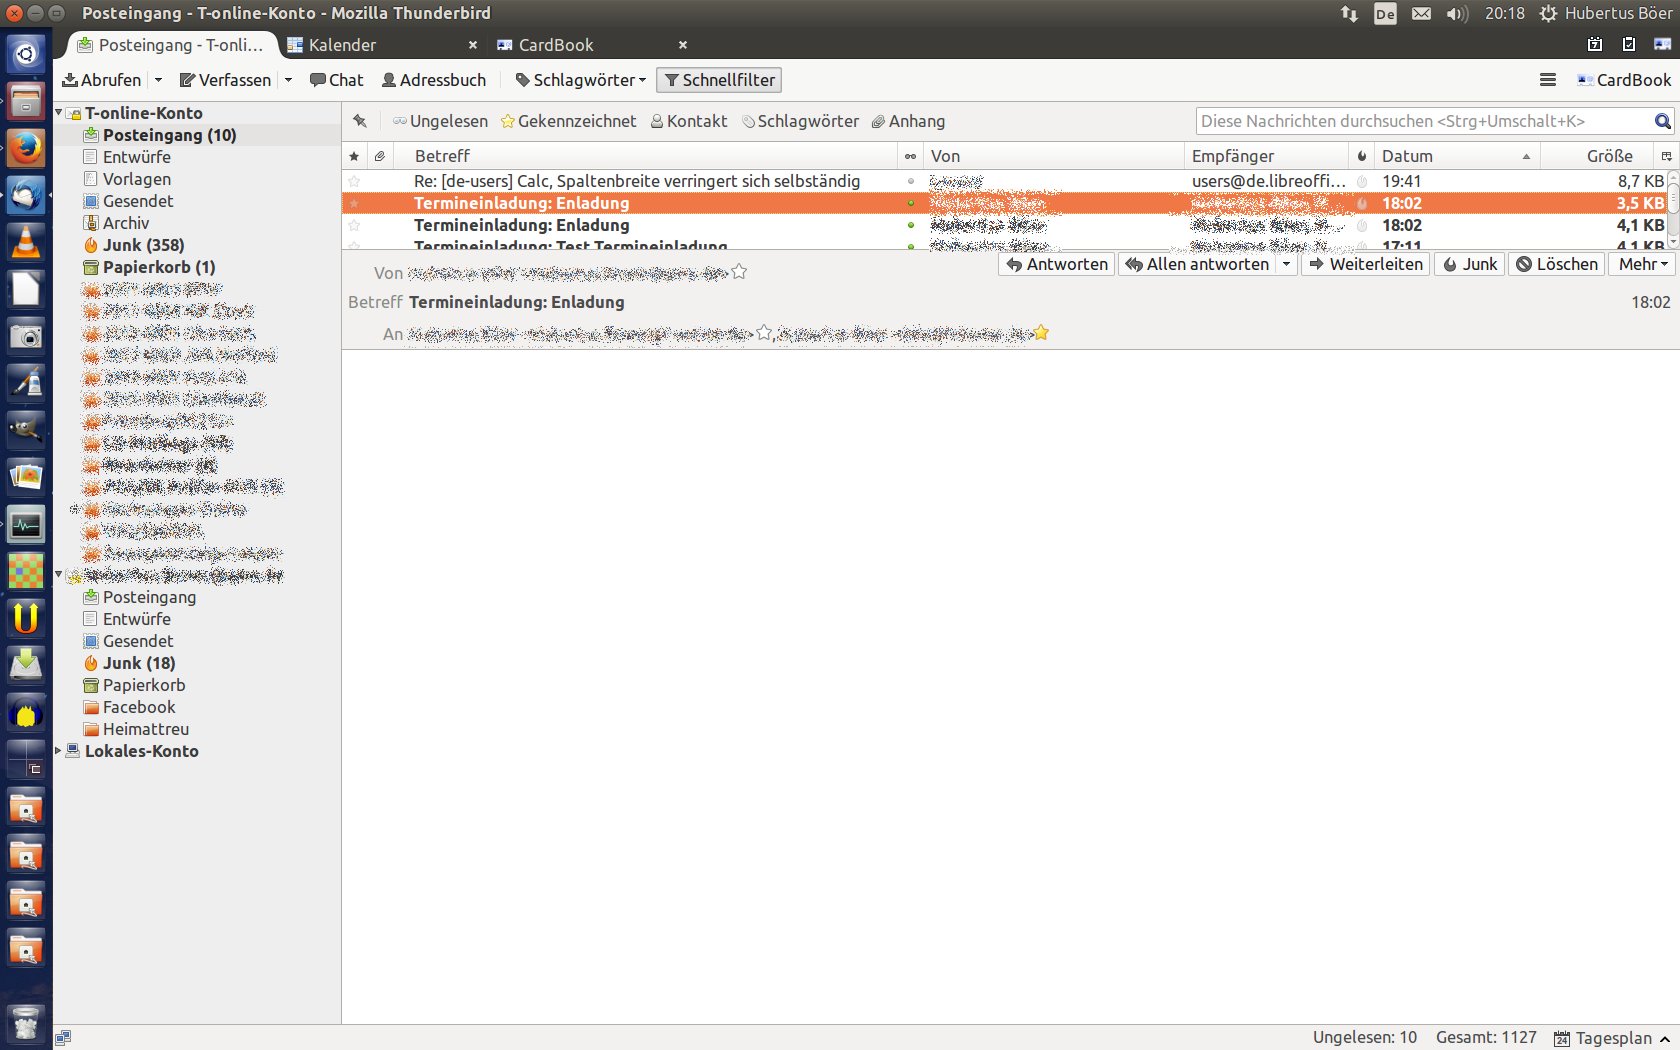The width and height of the screenshot is (1680, 1050).
Task: Switch to the Kalender tab
Action: pos(342,45)
